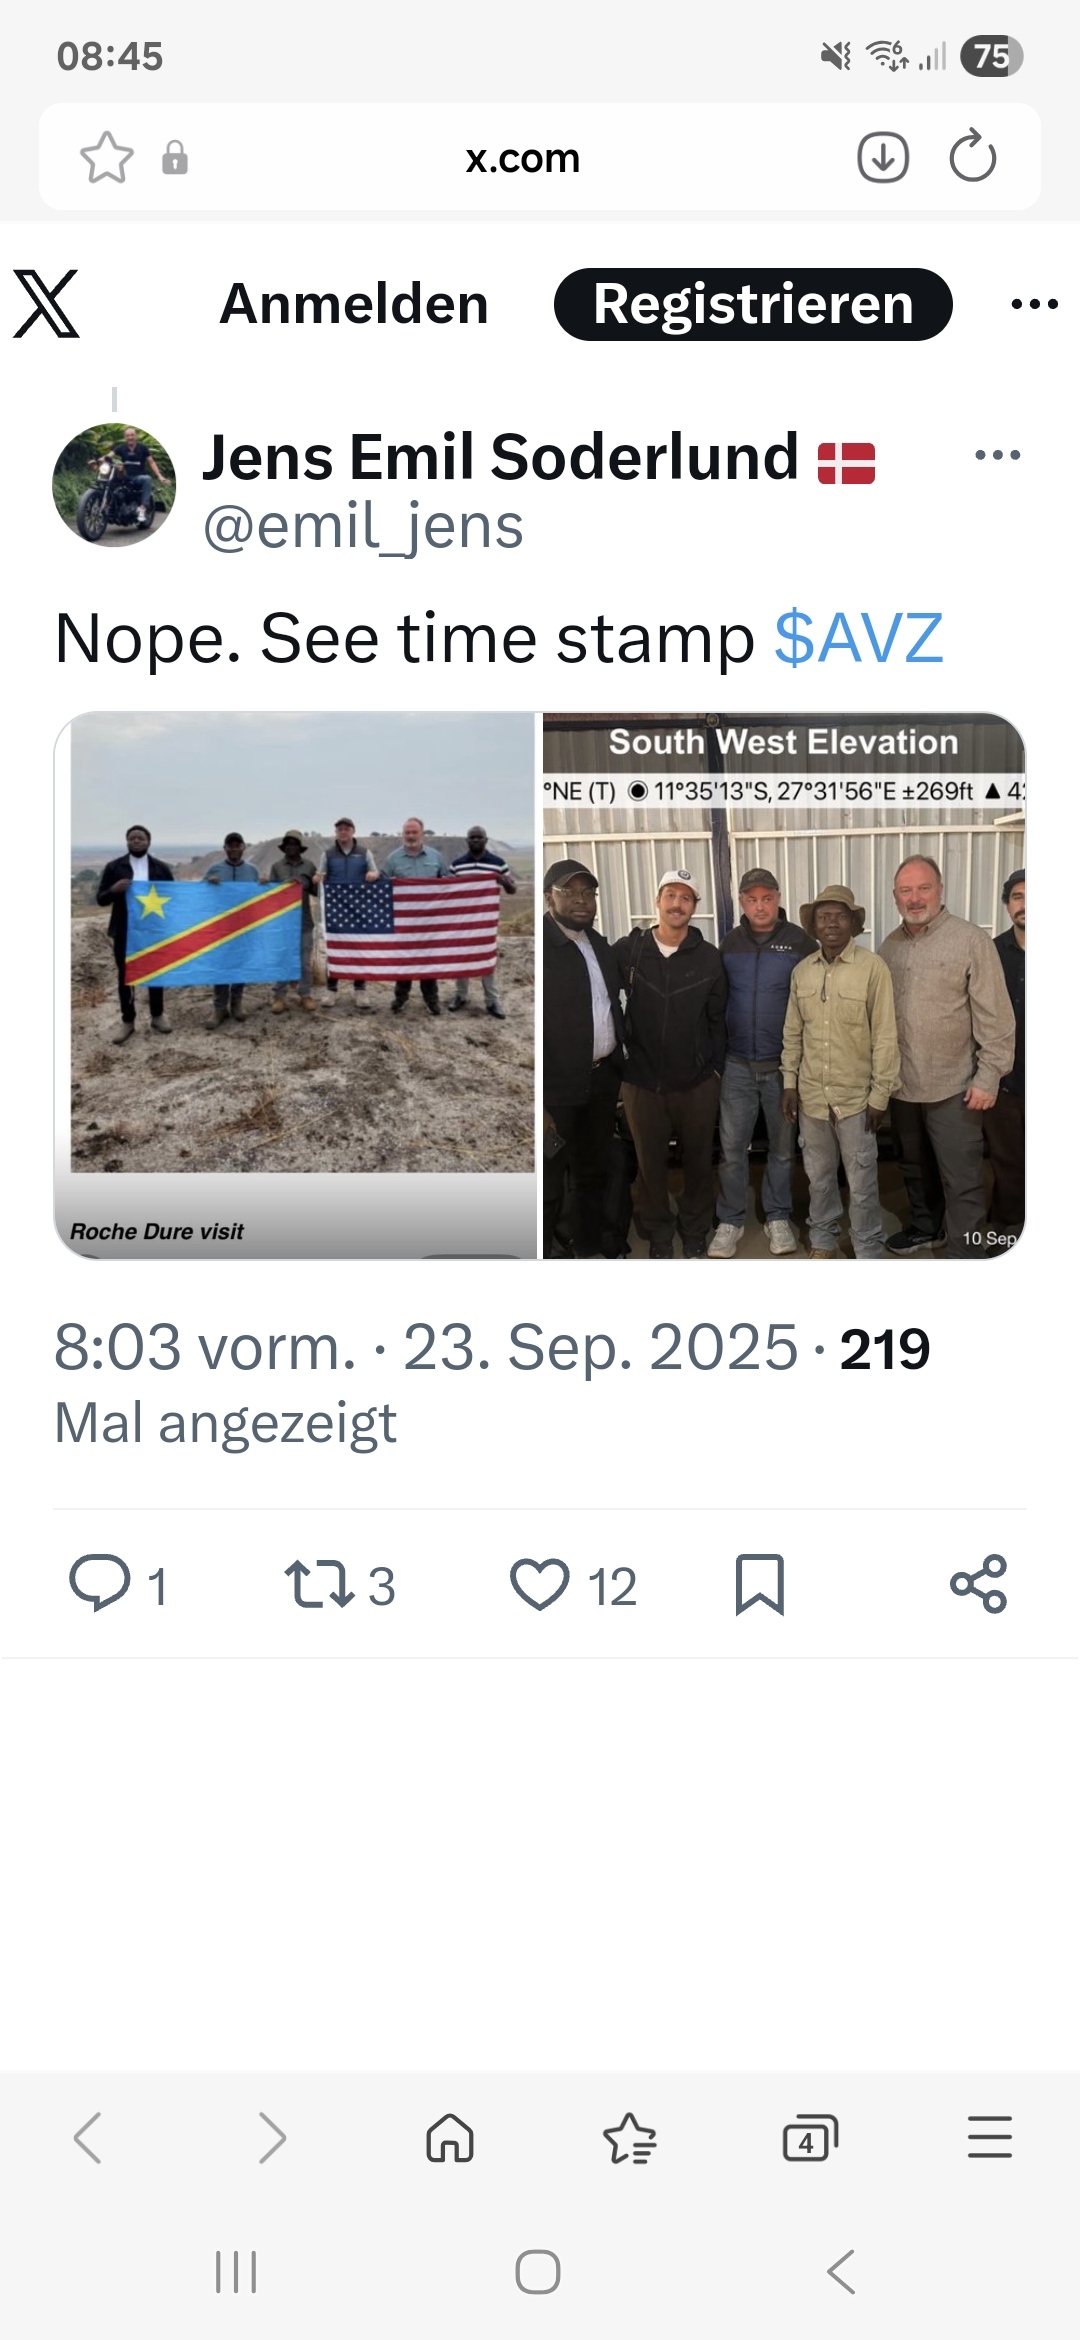Go to browser home page
This screenshot has height=2340, width=1080.
click(450, 2138)
